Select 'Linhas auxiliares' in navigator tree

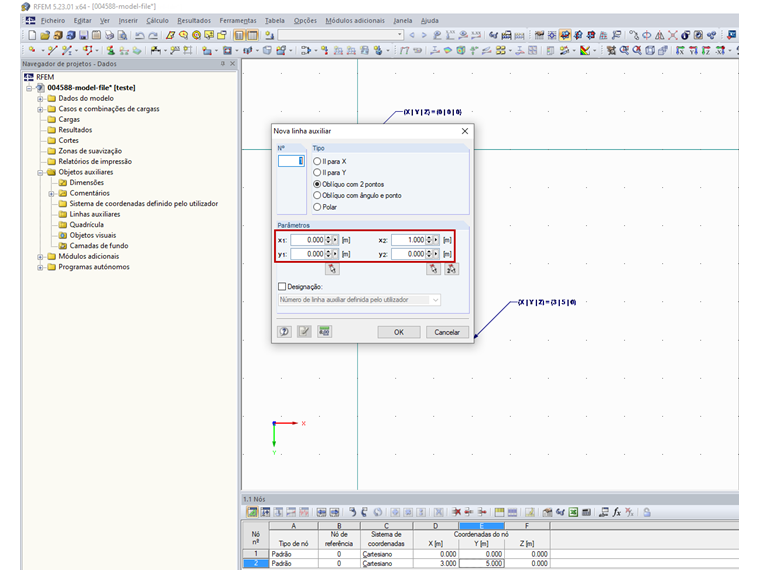click(x=95, y=214)
